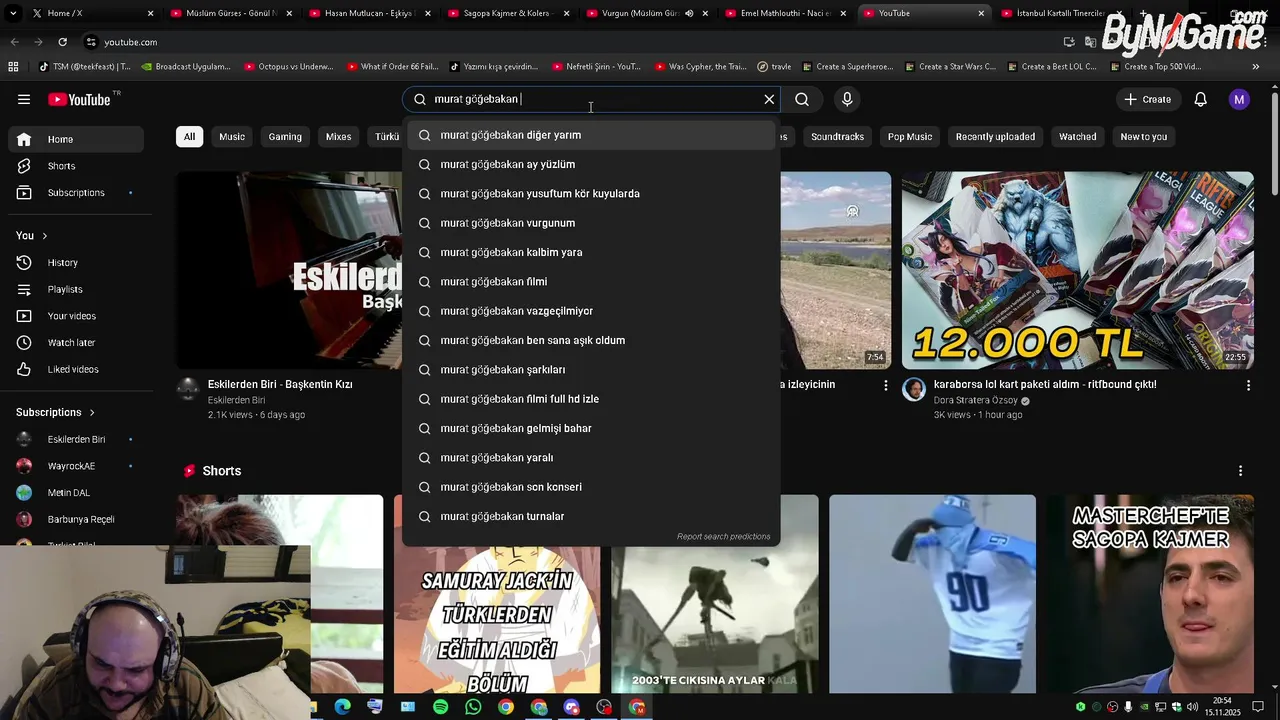Select the 'New to you' filter chip
This screenshot has height=720, width=1280.
point(1144,136)
